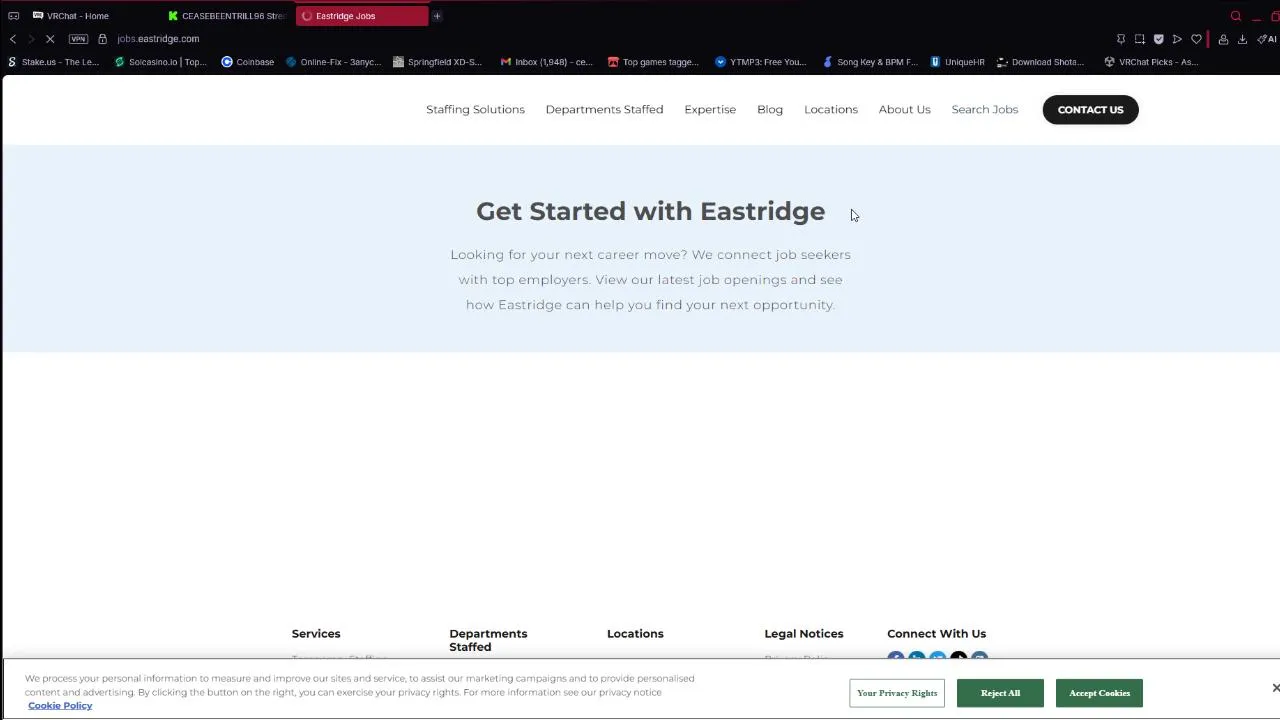Click the padlock site security icon

(102, 39)
